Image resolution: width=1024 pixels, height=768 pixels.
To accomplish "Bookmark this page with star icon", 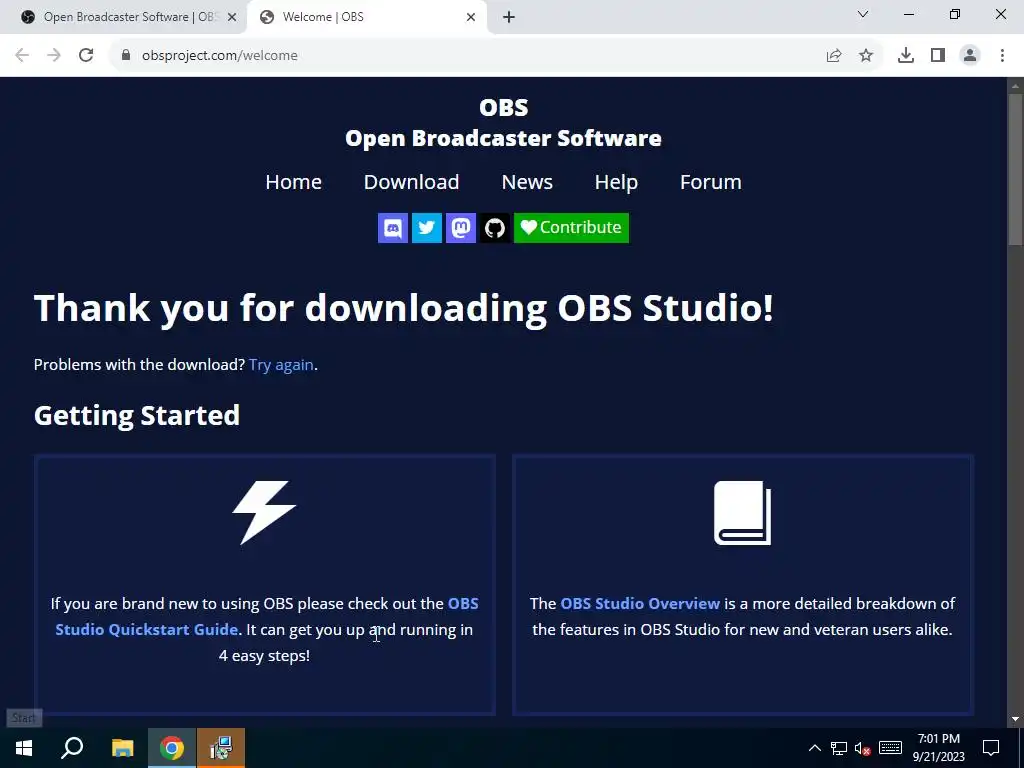I will [x=866, y=56].
